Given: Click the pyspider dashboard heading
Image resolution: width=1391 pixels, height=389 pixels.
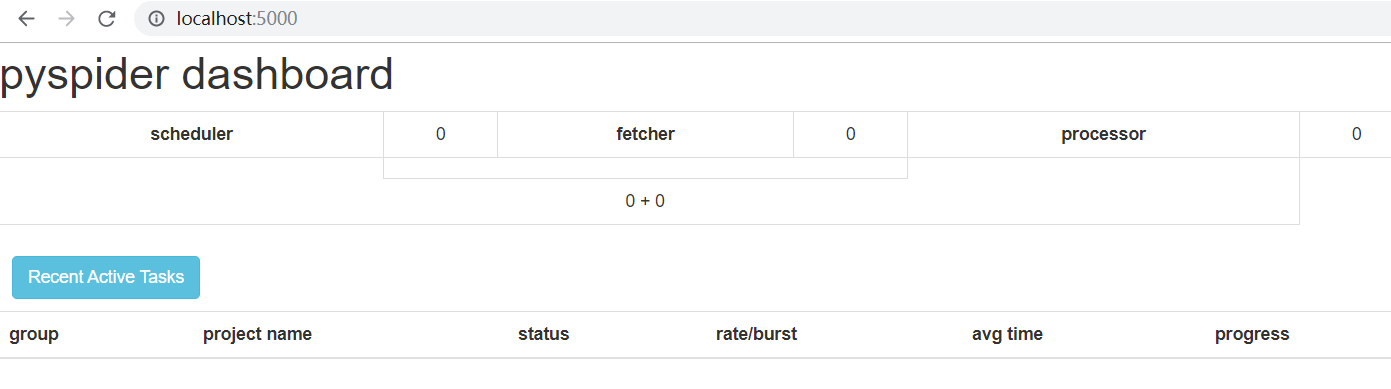Looking at the screenshot, I should coord(197,76).
